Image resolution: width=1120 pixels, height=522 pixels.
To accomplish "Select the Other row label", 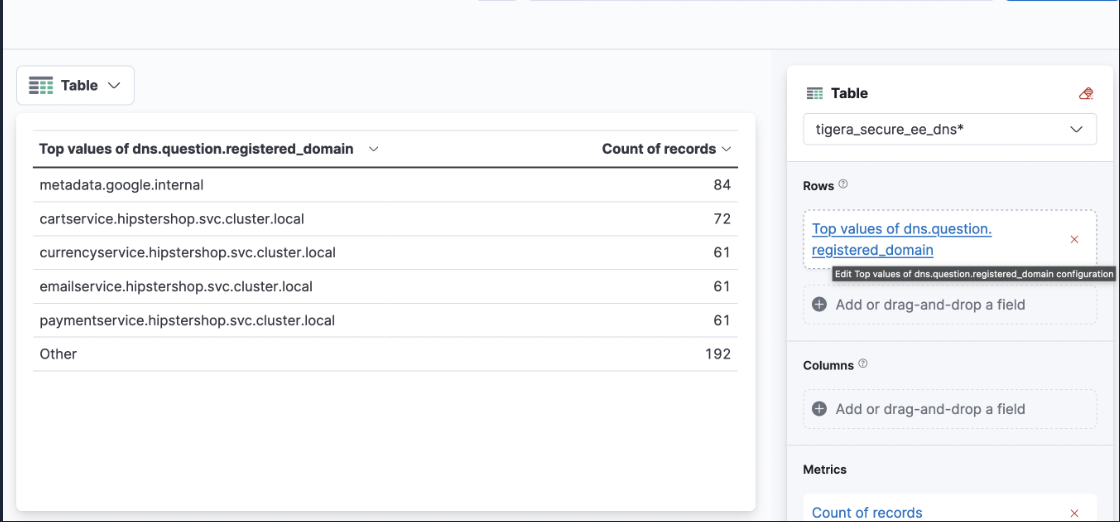I will pyautogui.click(x=59, y=353).
